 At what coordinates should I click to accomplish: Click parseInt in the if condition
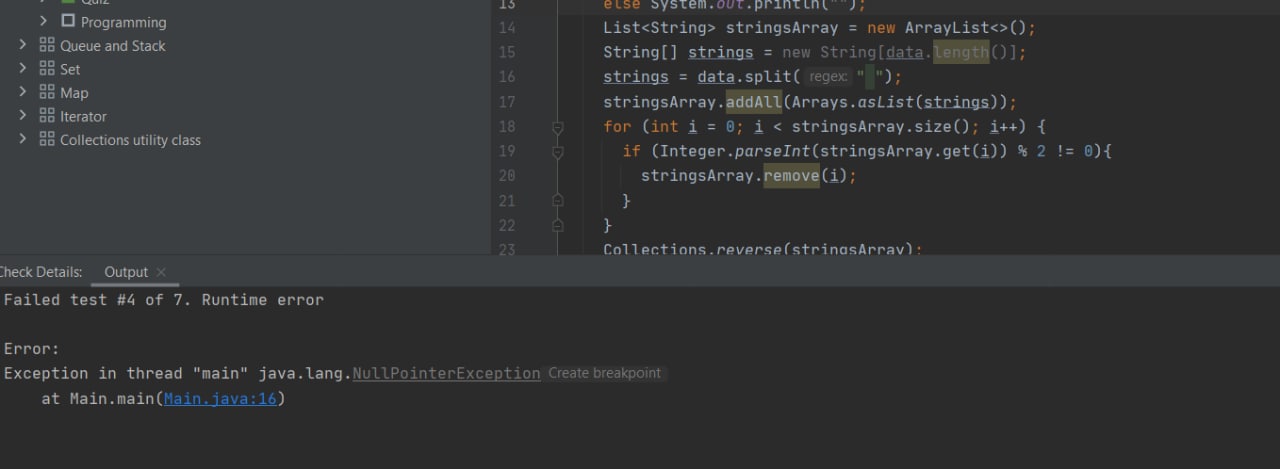tap(772, 151)
